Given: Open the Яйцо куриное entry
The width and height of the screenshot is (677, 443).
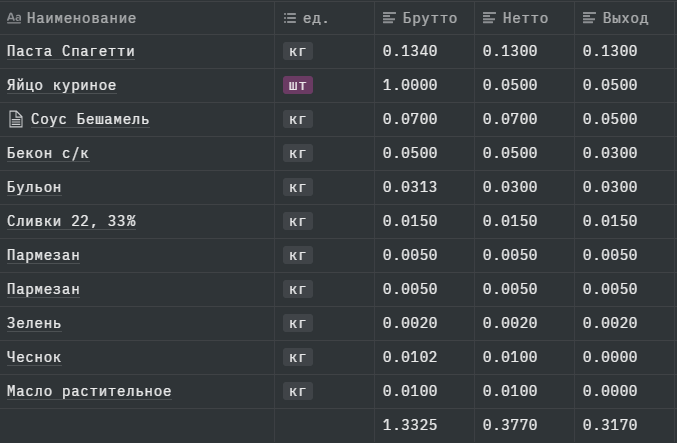Looking at the screenshot, I should [x=61, y=85].
